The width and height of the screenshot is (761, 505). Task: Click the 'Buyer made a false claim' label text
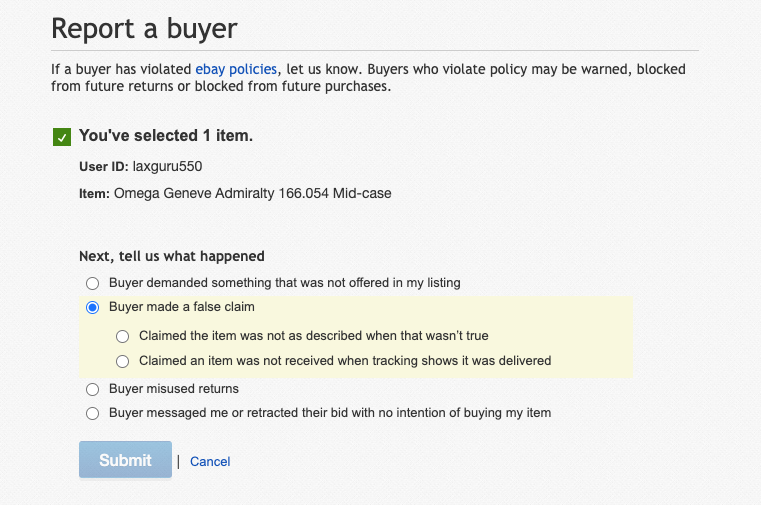coord(182,308)
